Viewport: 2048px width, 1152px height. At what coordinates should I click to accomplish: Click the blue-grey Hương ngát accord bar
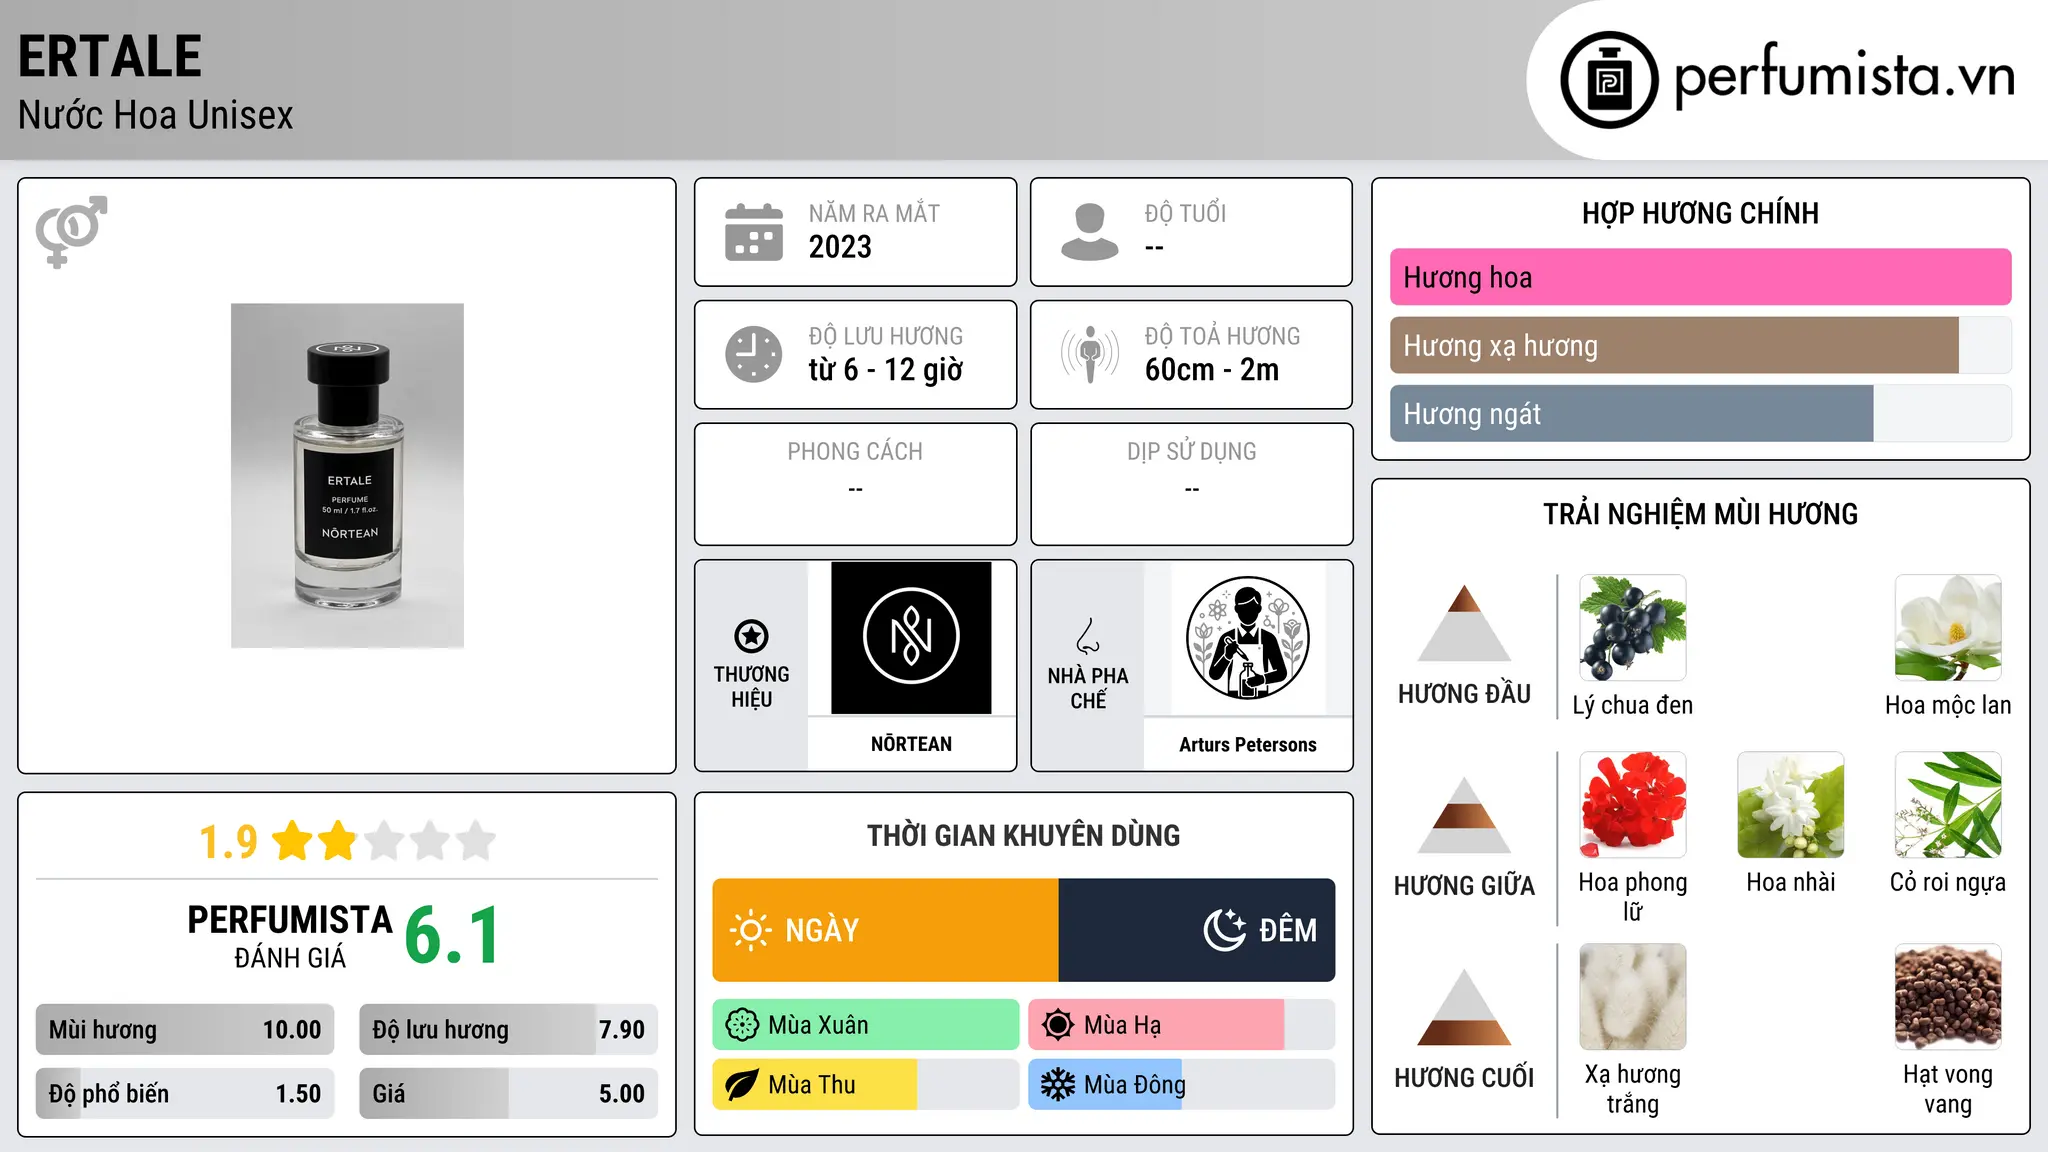point(1631,413)
